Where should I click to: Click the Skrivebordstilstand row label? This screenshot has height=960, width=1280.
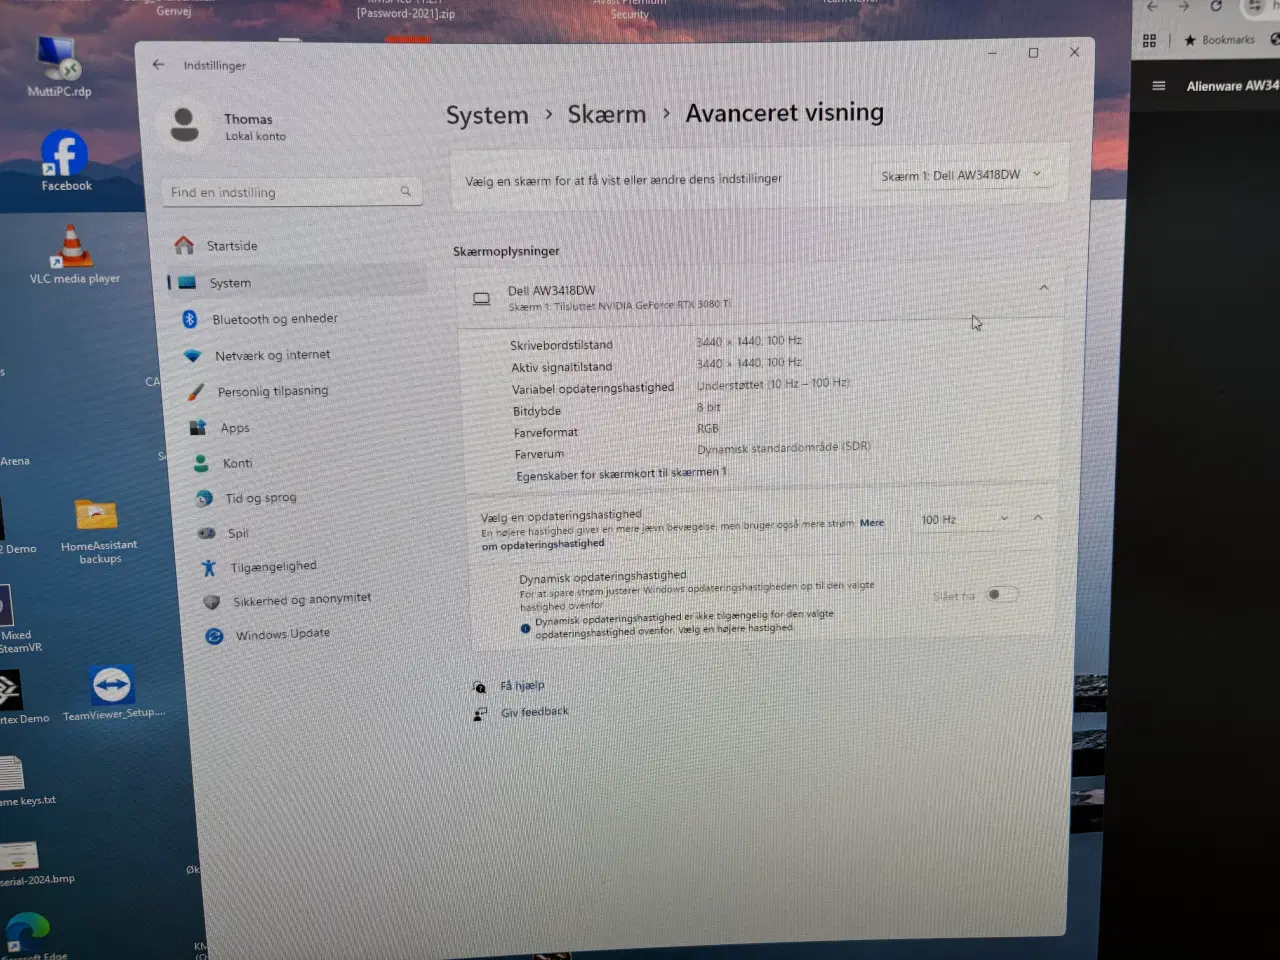[561, 345]
